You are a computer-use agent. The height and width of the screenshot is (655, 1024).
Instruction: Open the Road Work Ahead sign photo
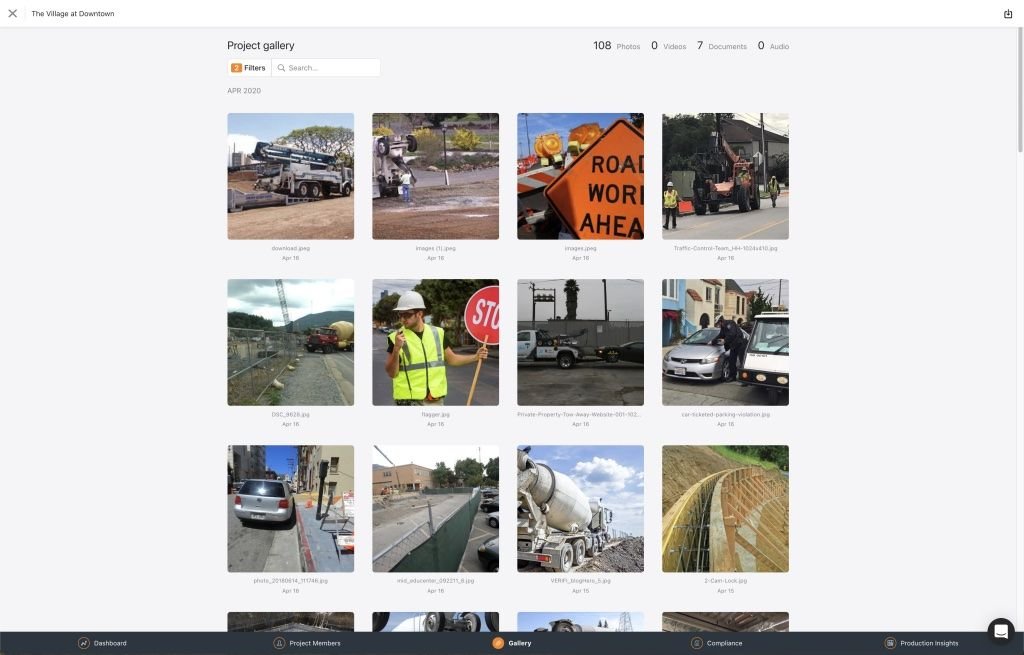pyautogui.click(x=581, y=176)
